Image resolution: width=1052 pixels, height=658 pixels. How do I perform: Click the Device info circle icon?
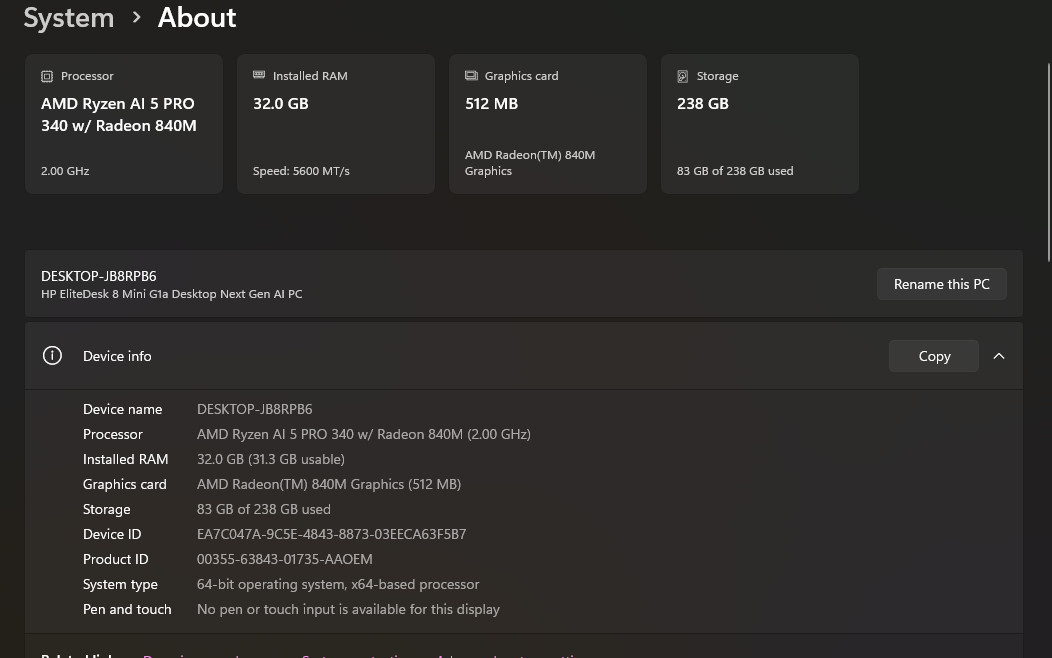(x=52, y=355)
